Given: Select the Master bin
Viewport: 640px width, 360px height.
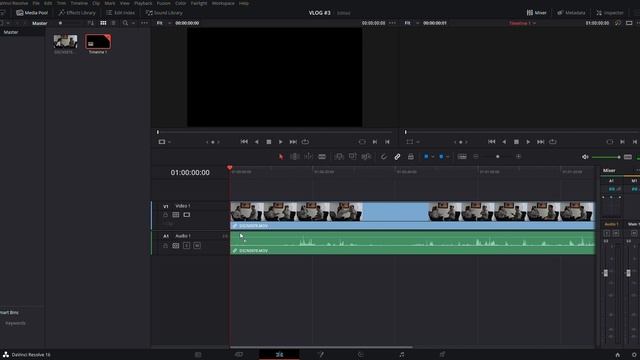Looking at the screenshot, I should click(x=11, y=32).
